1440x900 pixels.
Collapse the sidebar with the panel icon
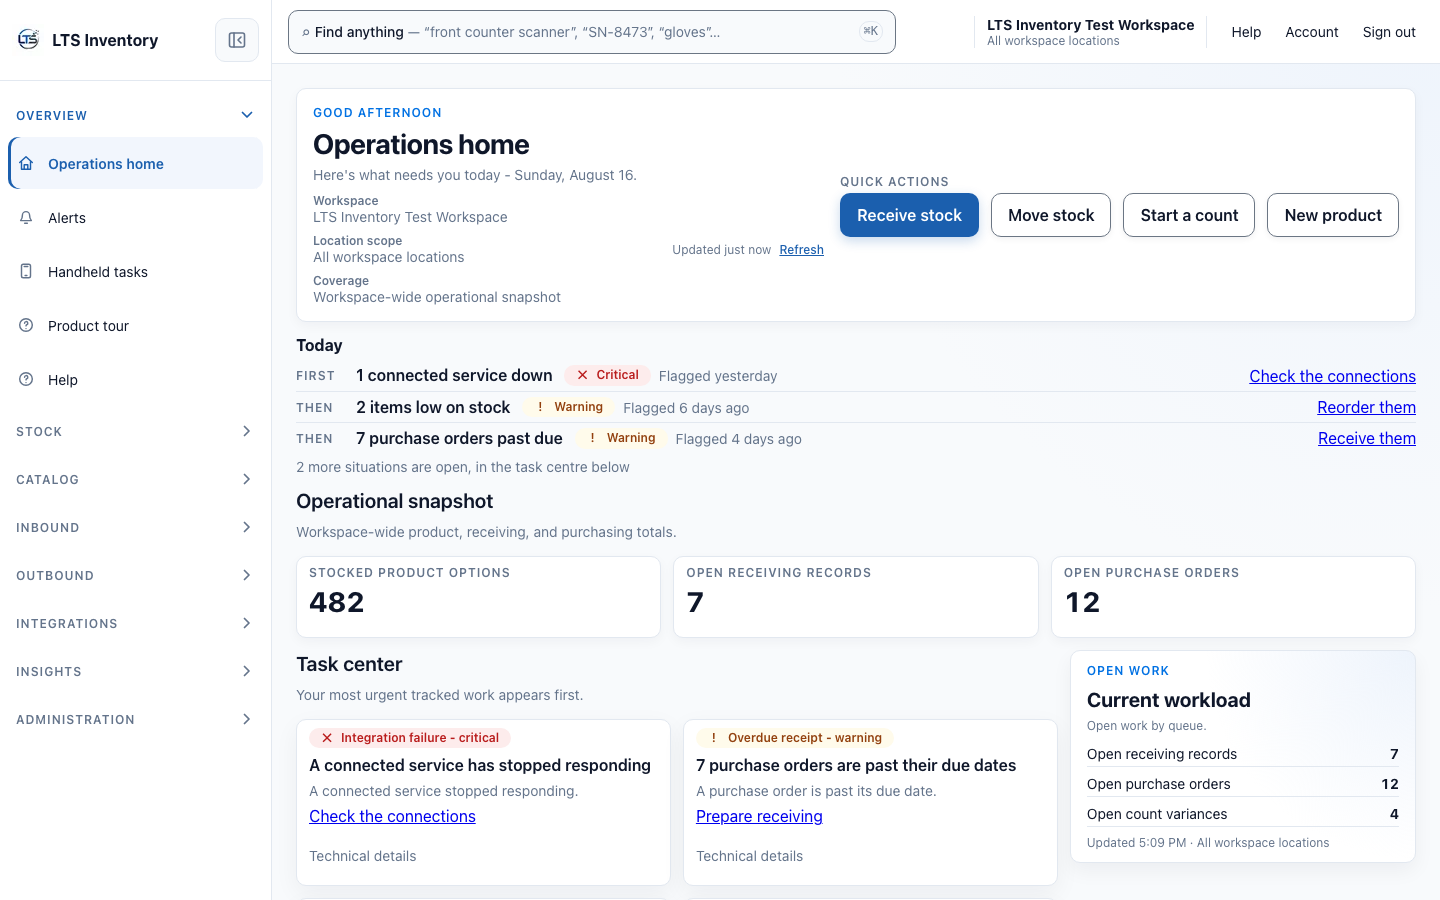[237, 40]
